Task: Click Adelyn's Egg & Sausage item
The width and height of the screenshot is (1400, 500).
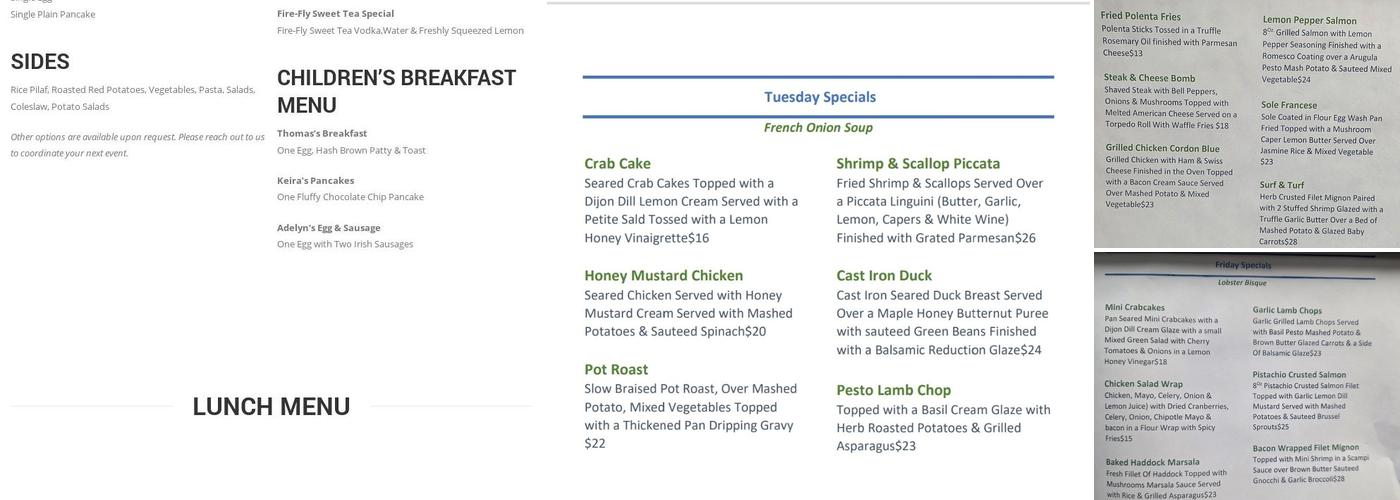Action: point(328,227)
